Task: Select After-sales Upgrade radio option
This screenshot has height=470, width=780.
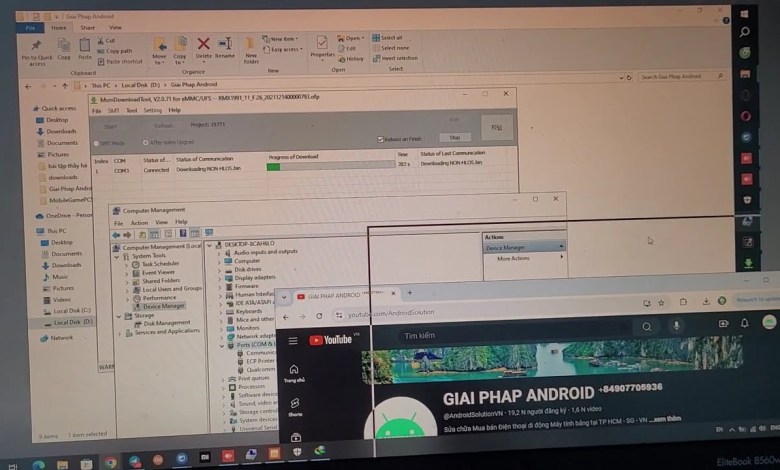Action: tap(145, 143)
